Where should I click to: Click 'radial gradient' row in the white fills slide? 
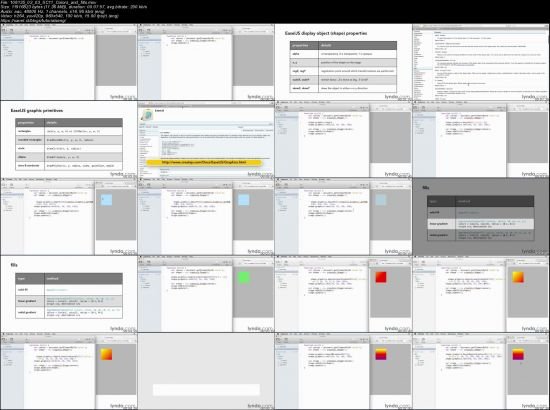pyautogui.click(x=69, y=312)
